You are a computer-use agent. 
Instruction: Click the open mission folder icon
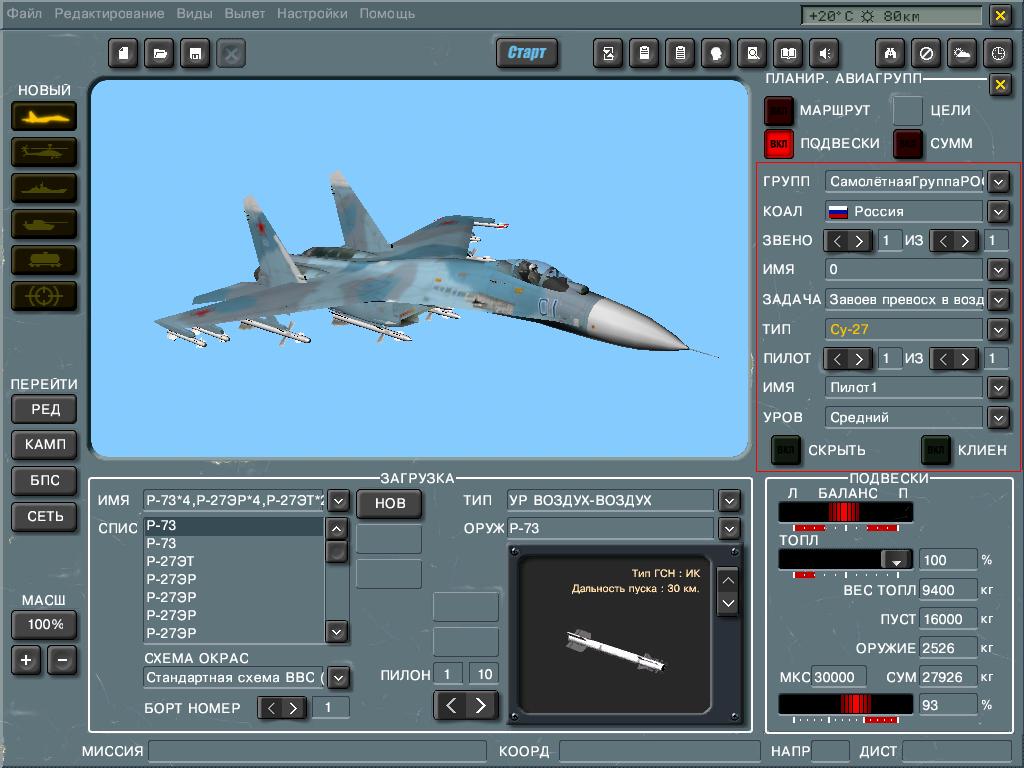tap(159, 54)
